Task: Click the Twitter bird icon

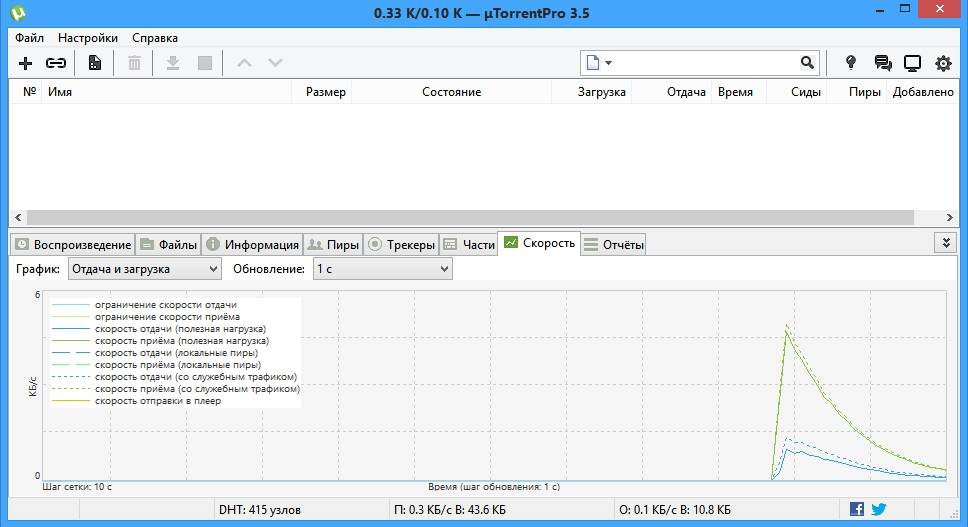Action: click(879, 509)
